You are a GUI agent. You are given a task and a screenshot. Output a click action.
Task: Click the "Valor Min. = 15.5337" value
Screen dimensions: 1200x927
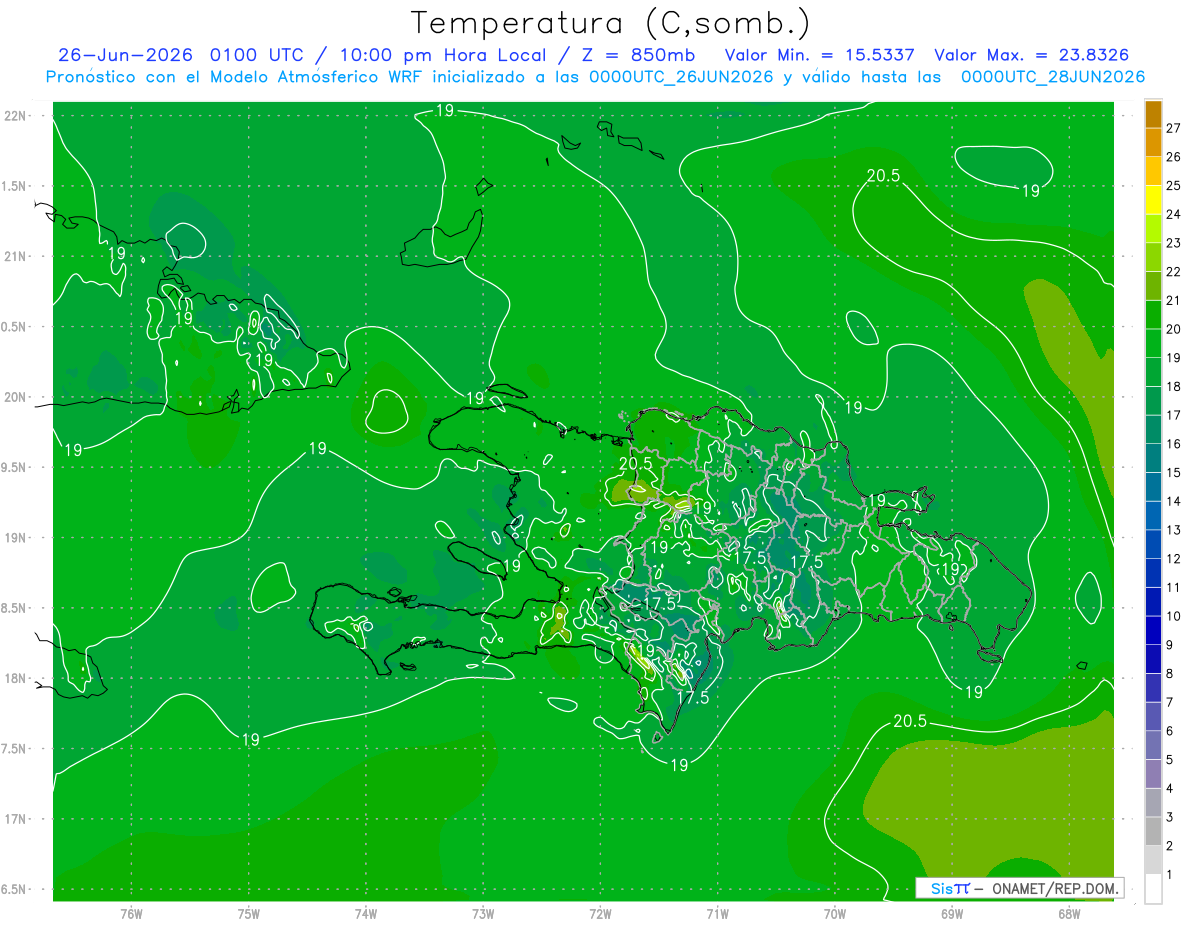pyautogui.click(x=819, y=55)
